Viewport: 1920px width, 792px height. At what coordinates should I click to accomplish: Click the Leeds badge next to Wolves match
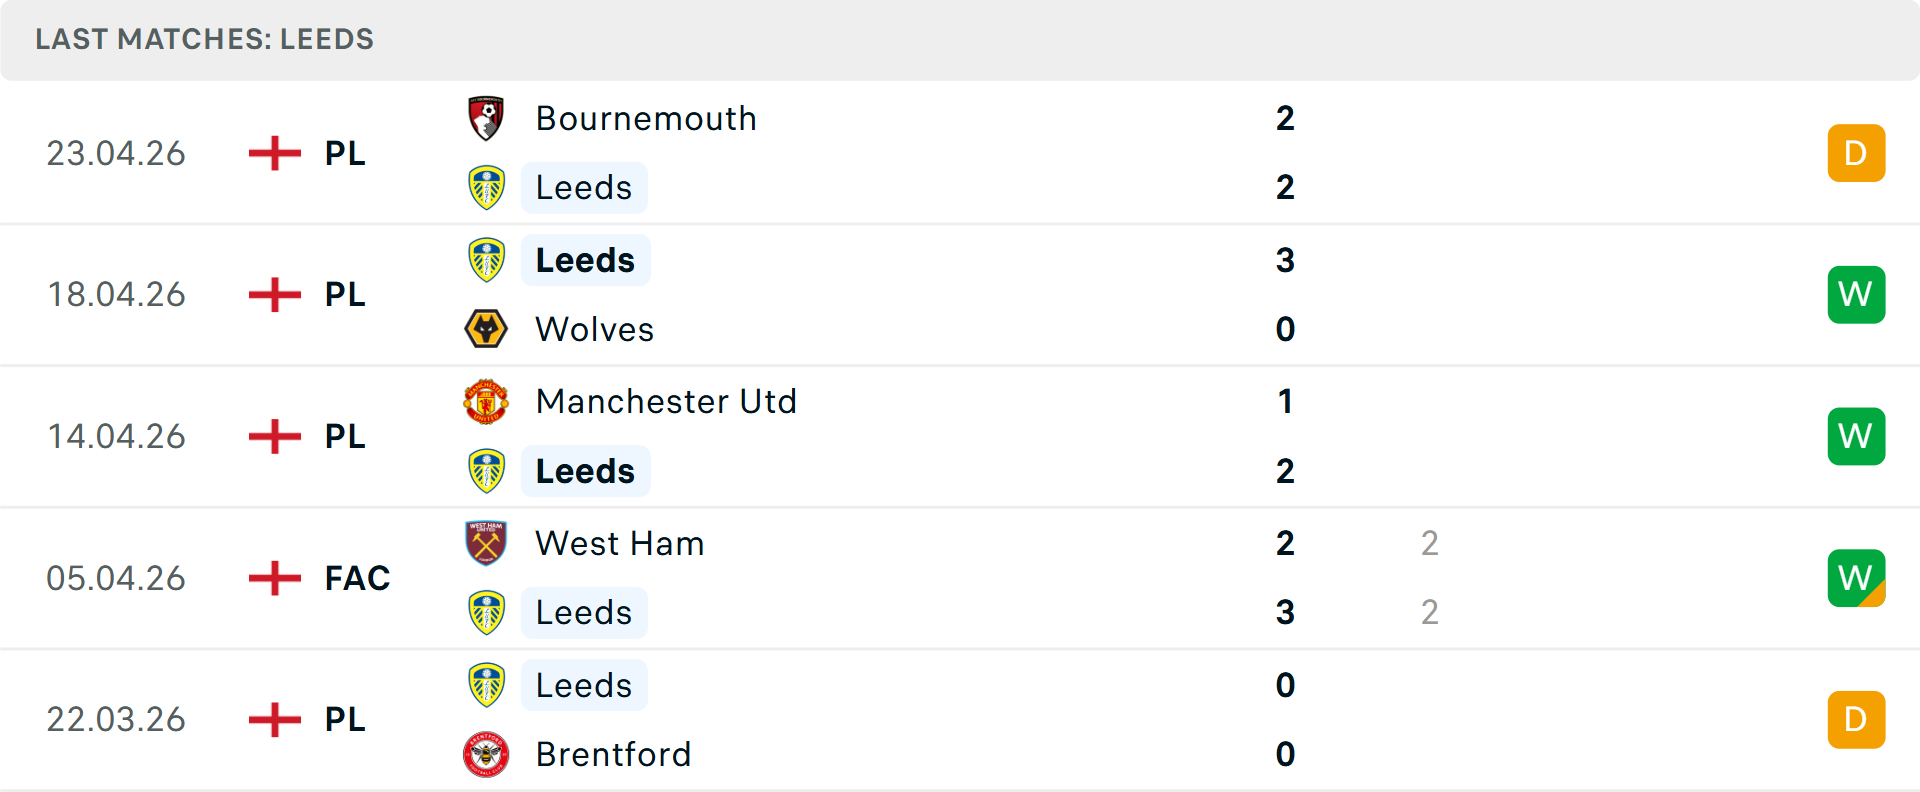pyautogui.click(x=487, y=259)
